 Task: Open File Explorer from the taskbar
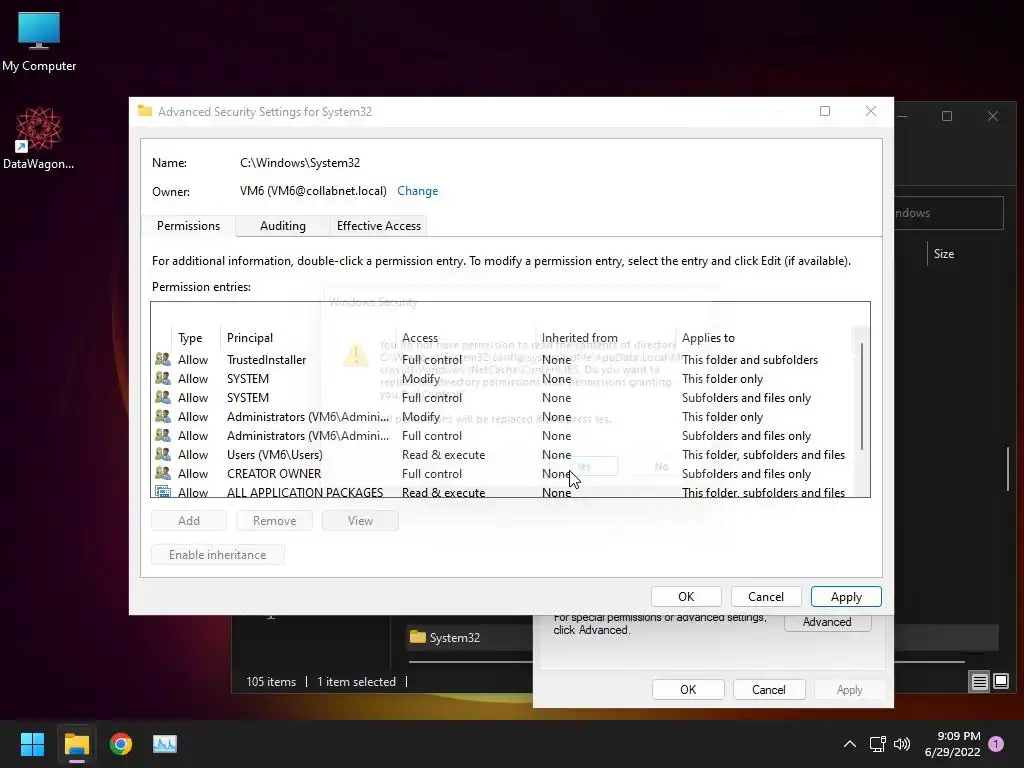[76, 744]
